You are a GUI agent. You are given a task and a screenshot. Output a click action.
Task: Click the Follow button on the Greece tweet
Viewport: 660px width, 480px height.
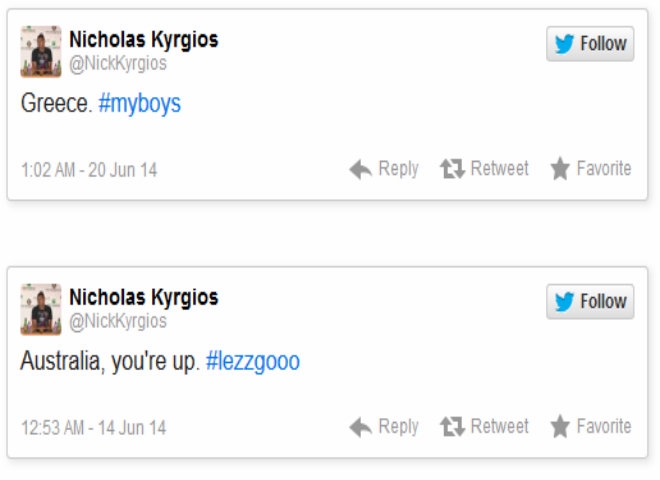(590, 43)
